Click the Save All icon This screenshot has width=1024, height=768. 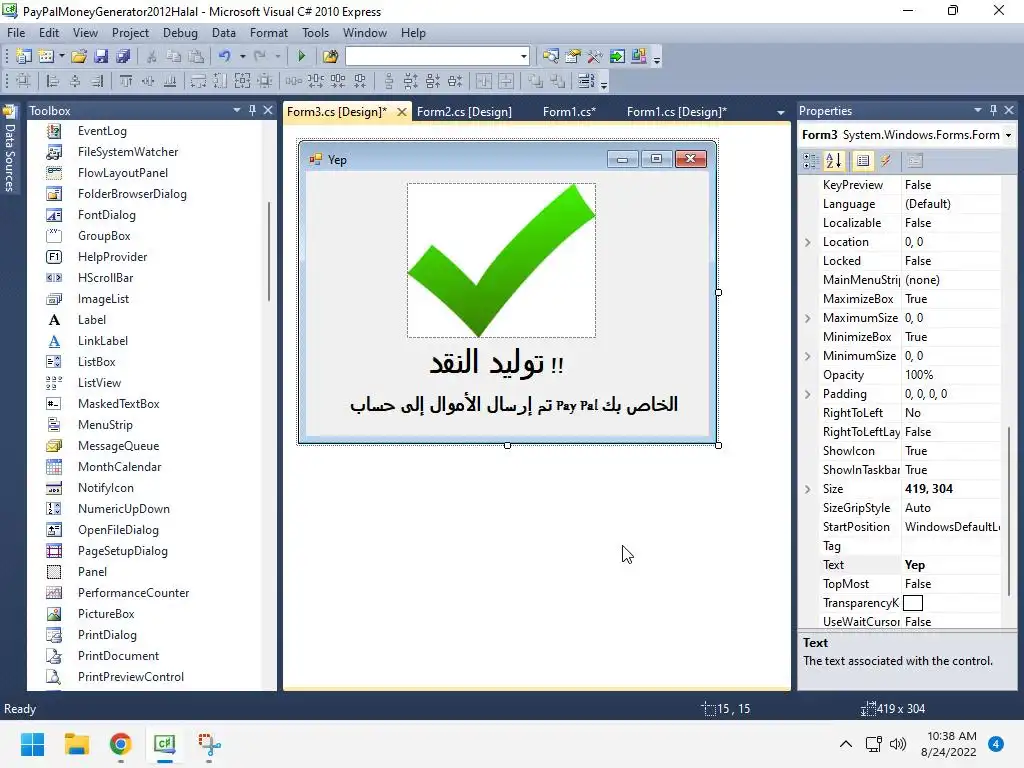[123, 56]
